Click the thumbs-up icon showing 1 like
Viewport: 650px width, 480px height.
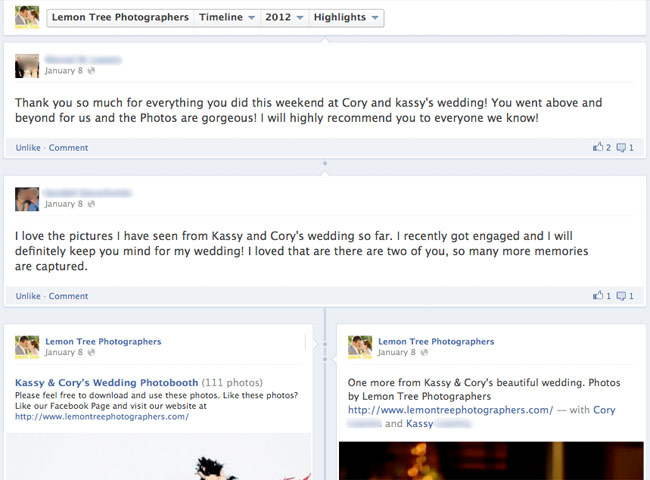[598, 295]
